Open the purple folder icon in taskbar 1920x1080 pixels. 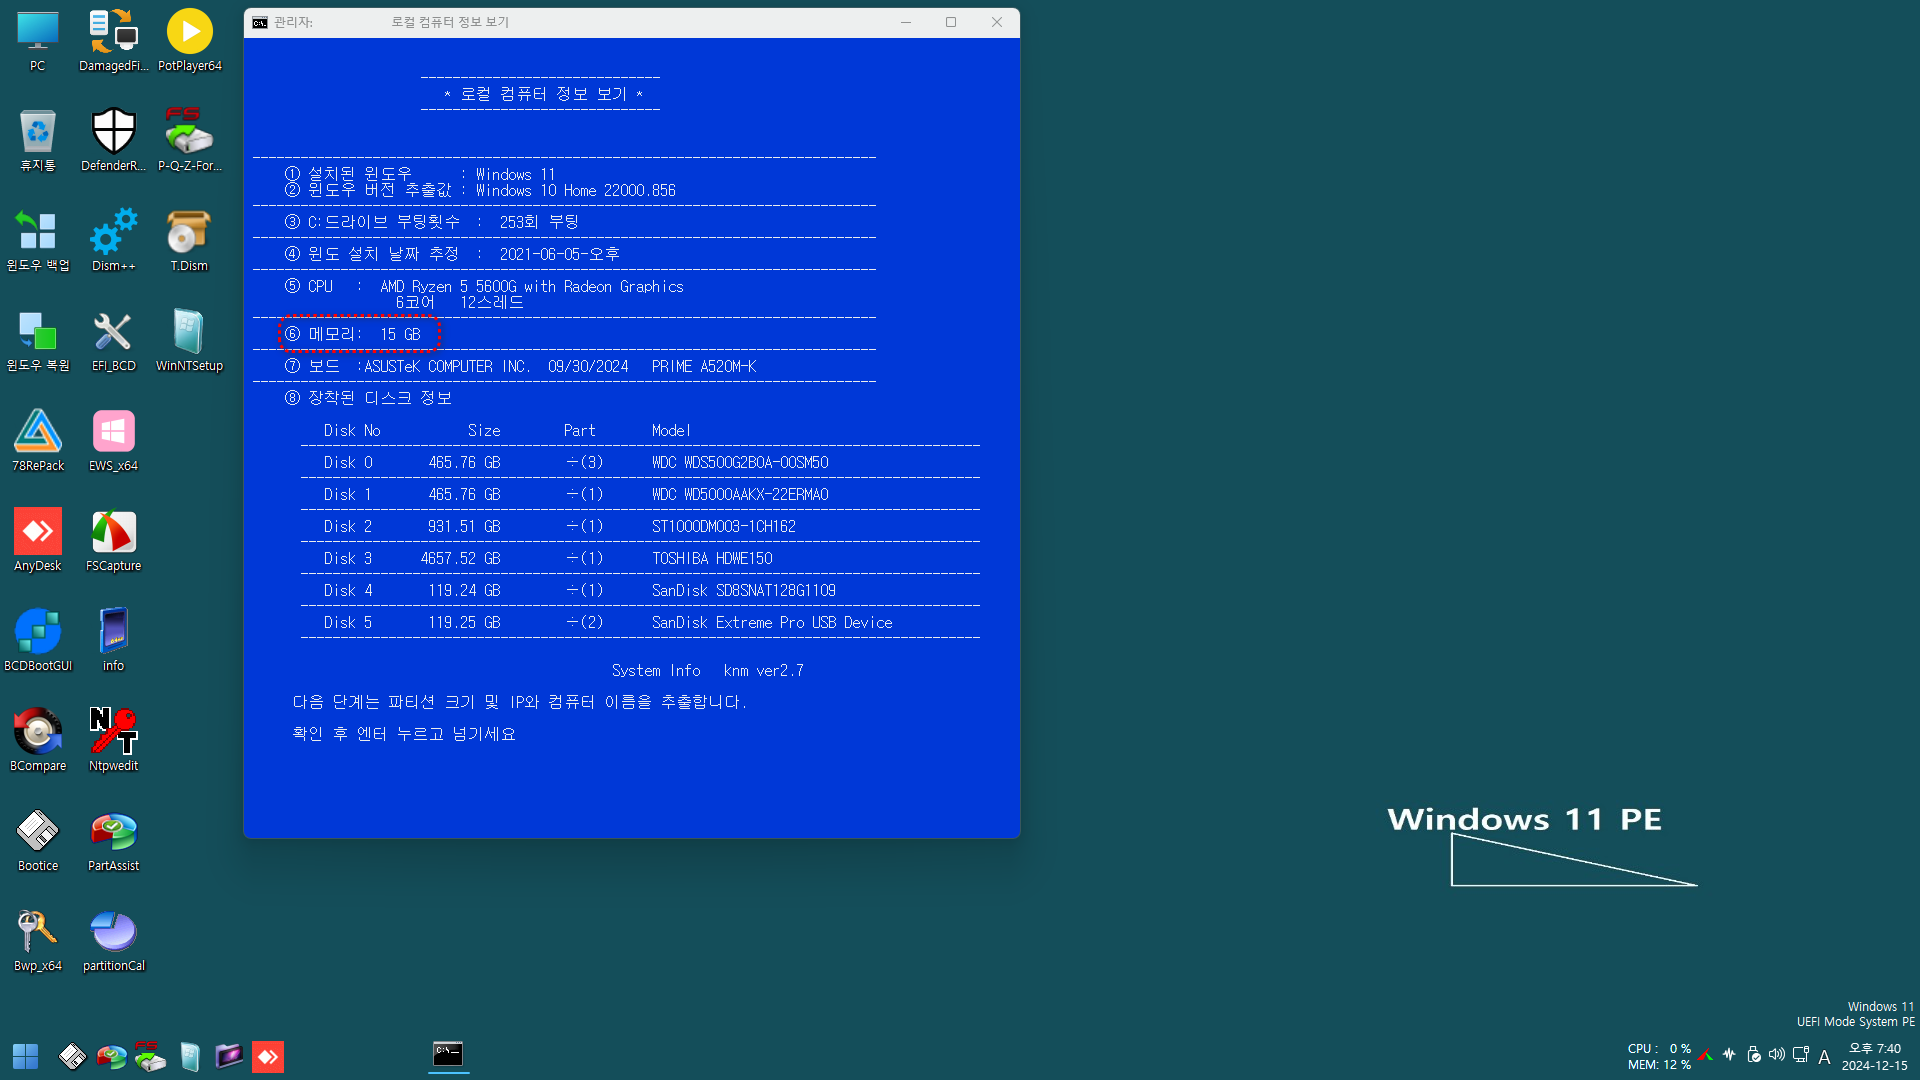click(x=229, y=1056)
